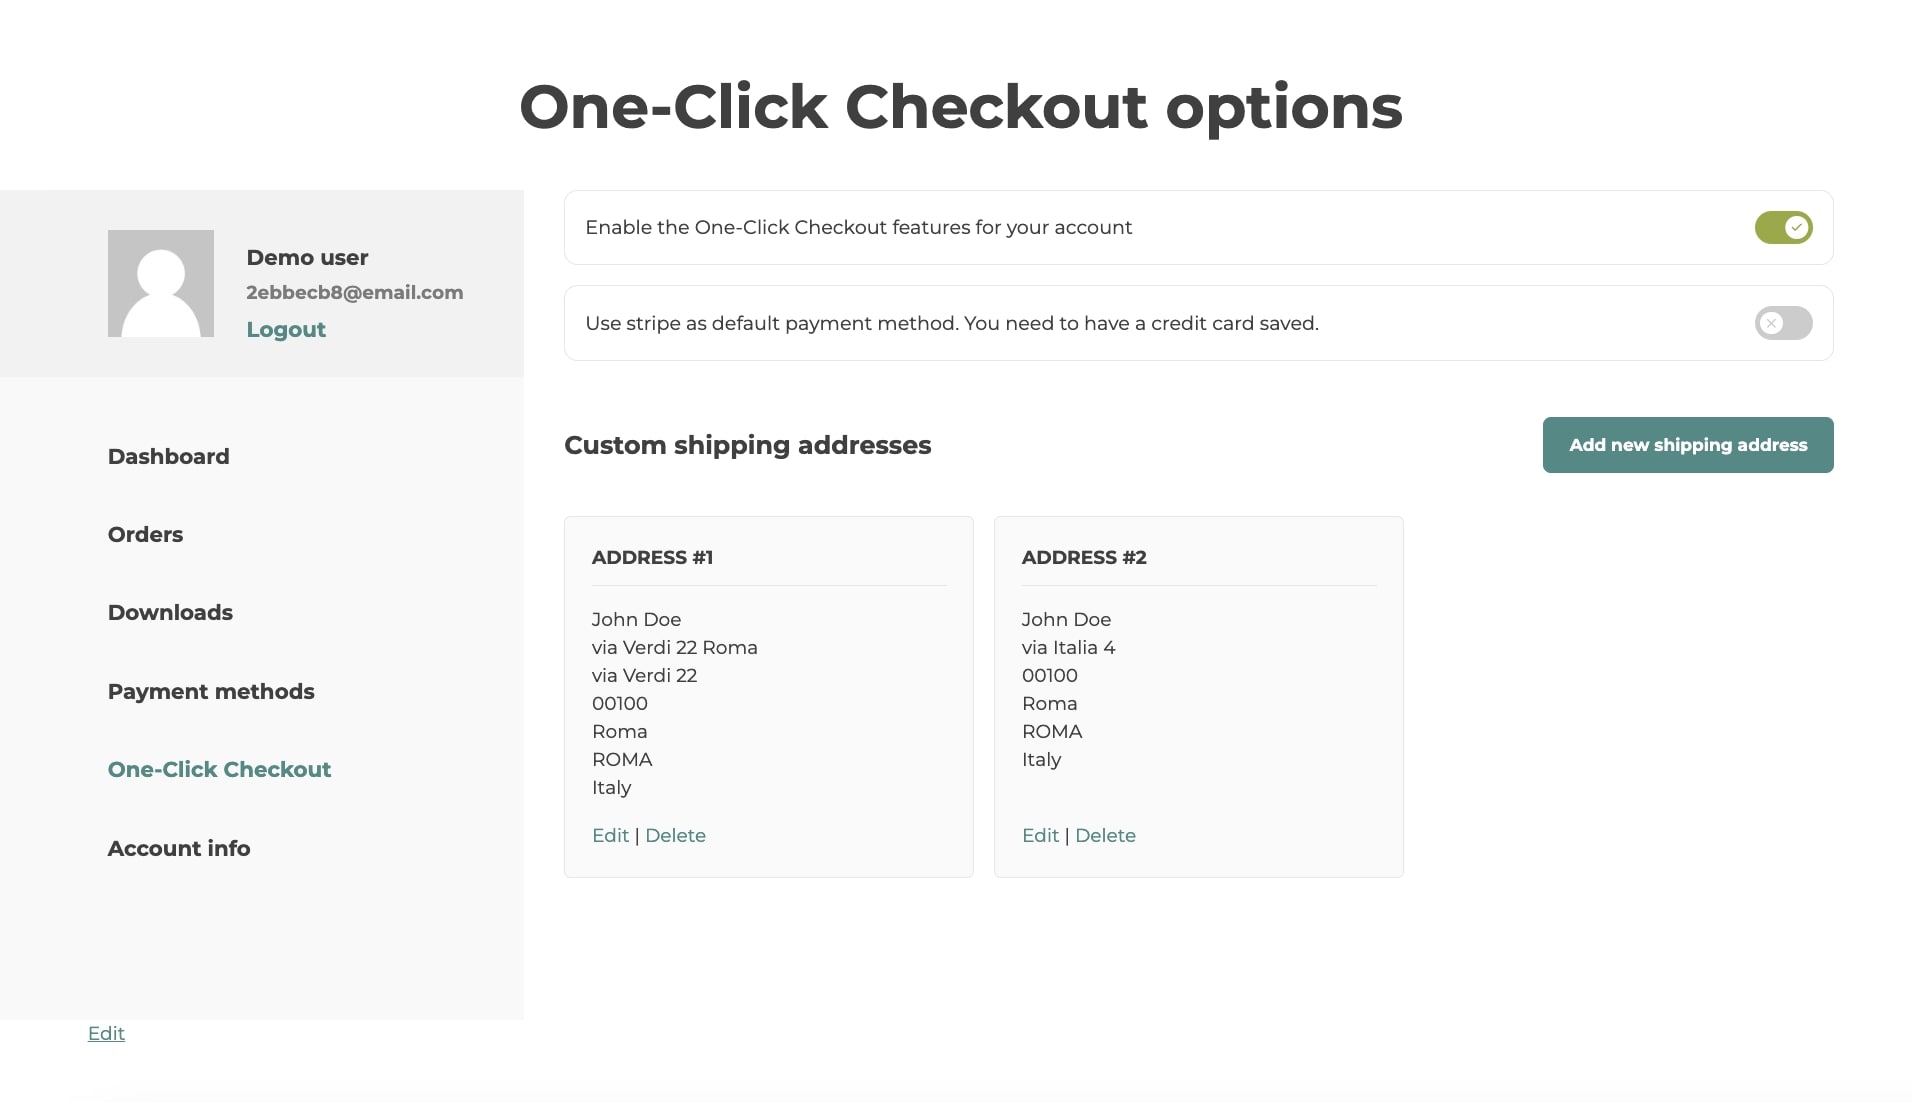The height and width of the screenshot is (1102, 1912).
Task: Click Add new shipping address button
Action: click(x=1687, y=445)
